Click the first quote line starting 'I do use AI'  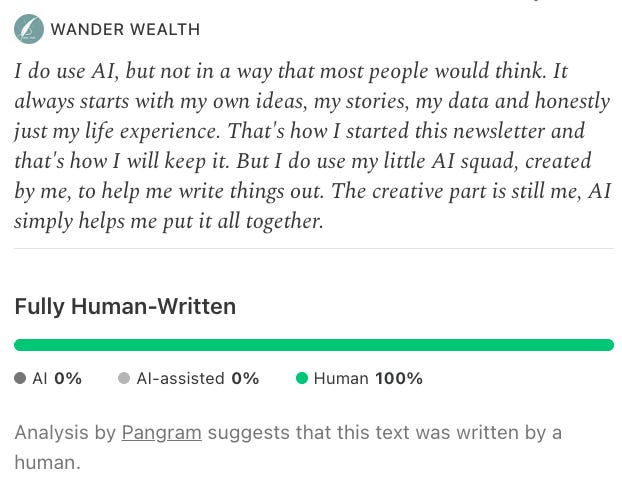291,71
